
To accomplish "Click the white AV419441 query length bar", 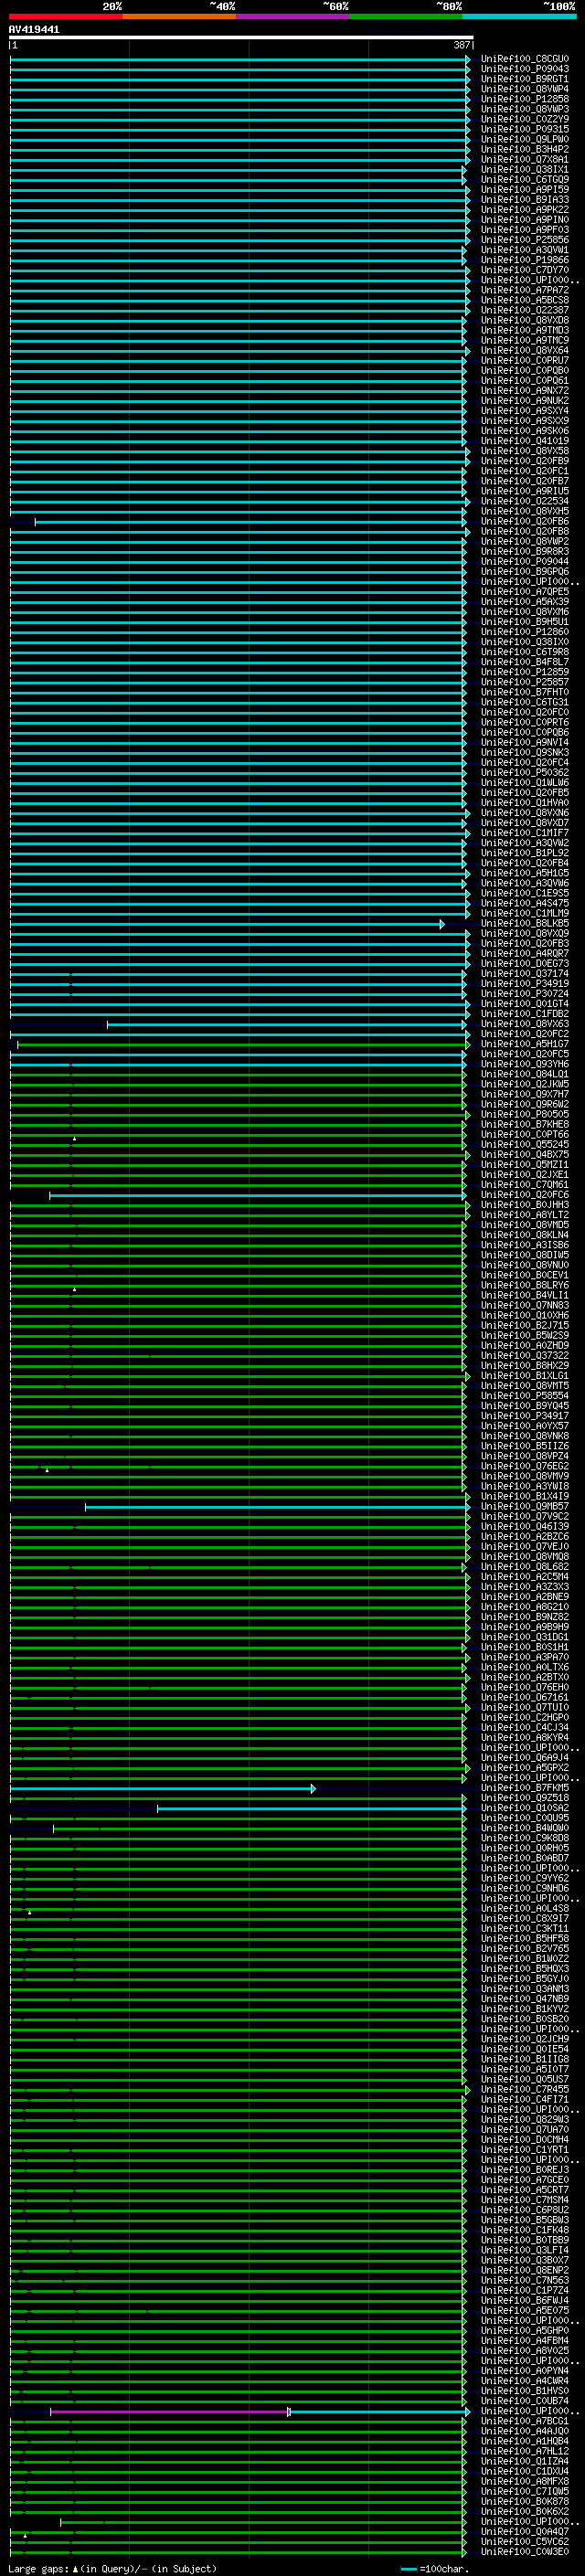I will (241, 37).
